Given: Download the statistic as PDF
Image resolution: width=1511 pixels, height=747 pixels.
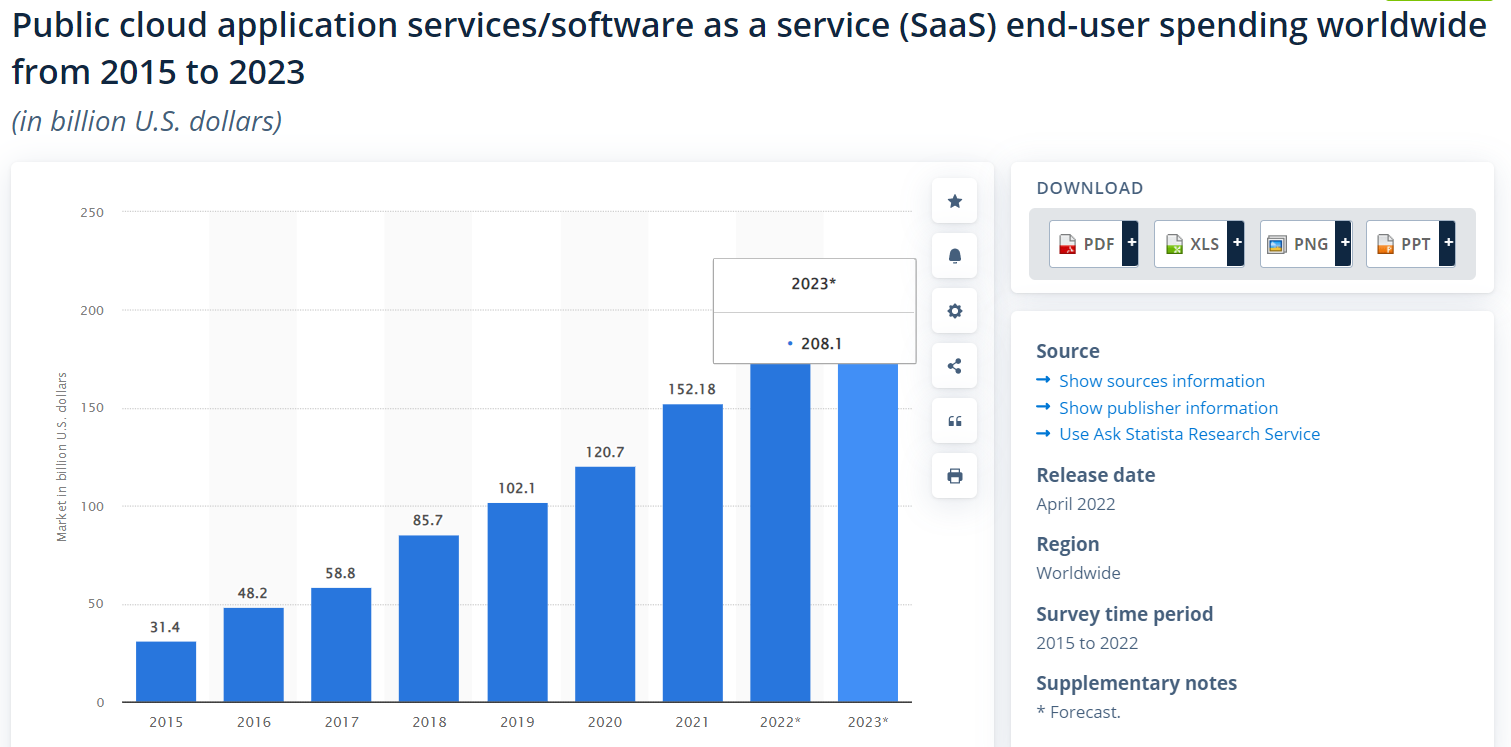Looking at the screenshot, I should pyautogui.click(x=1094, y=244).
